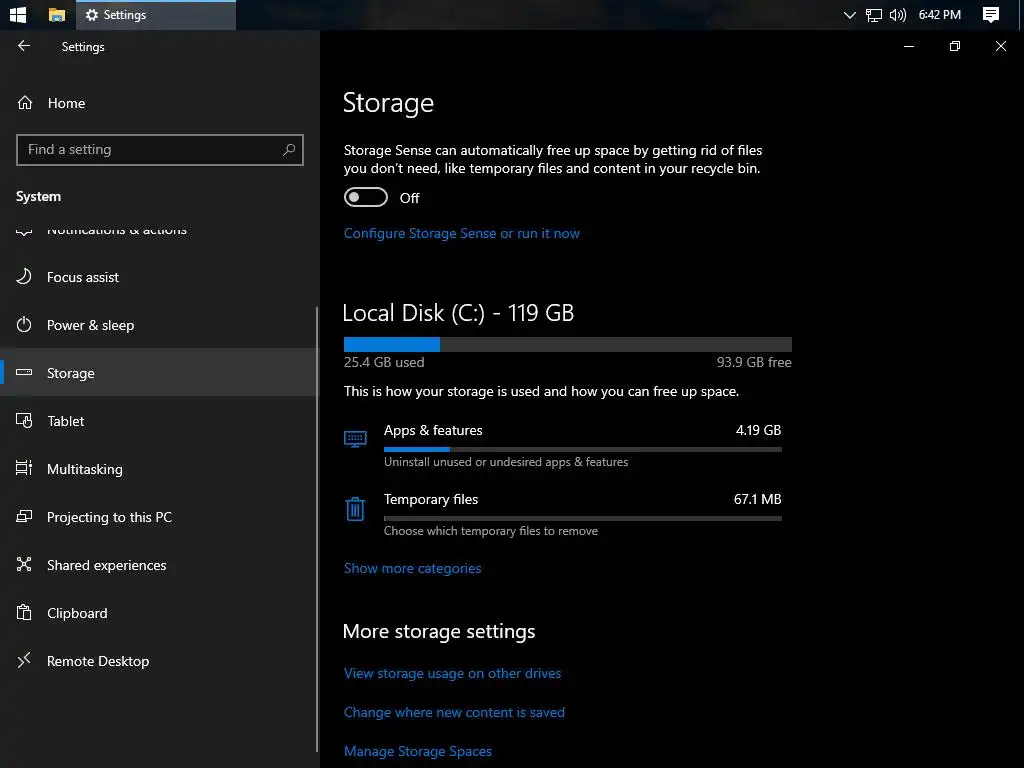The image size is (1024, 768).
Task: Click the 93.9 GB free label
Action: (x=754, y=362)
